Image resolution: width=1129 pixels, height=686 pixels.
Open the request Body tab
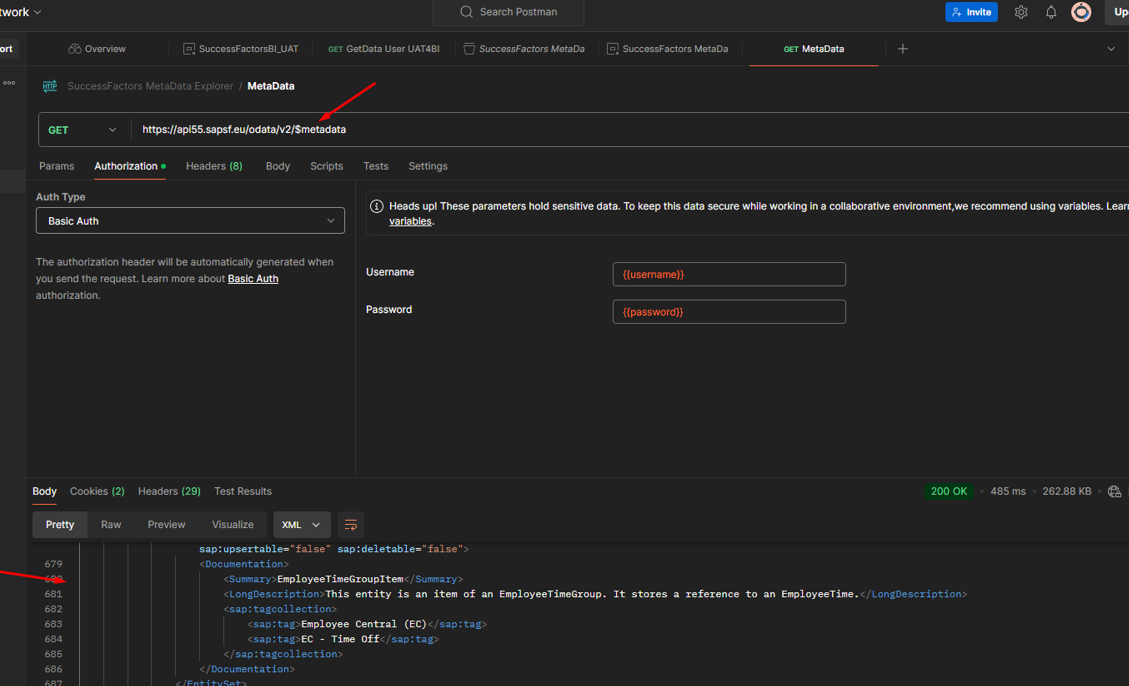click(278, 166)
